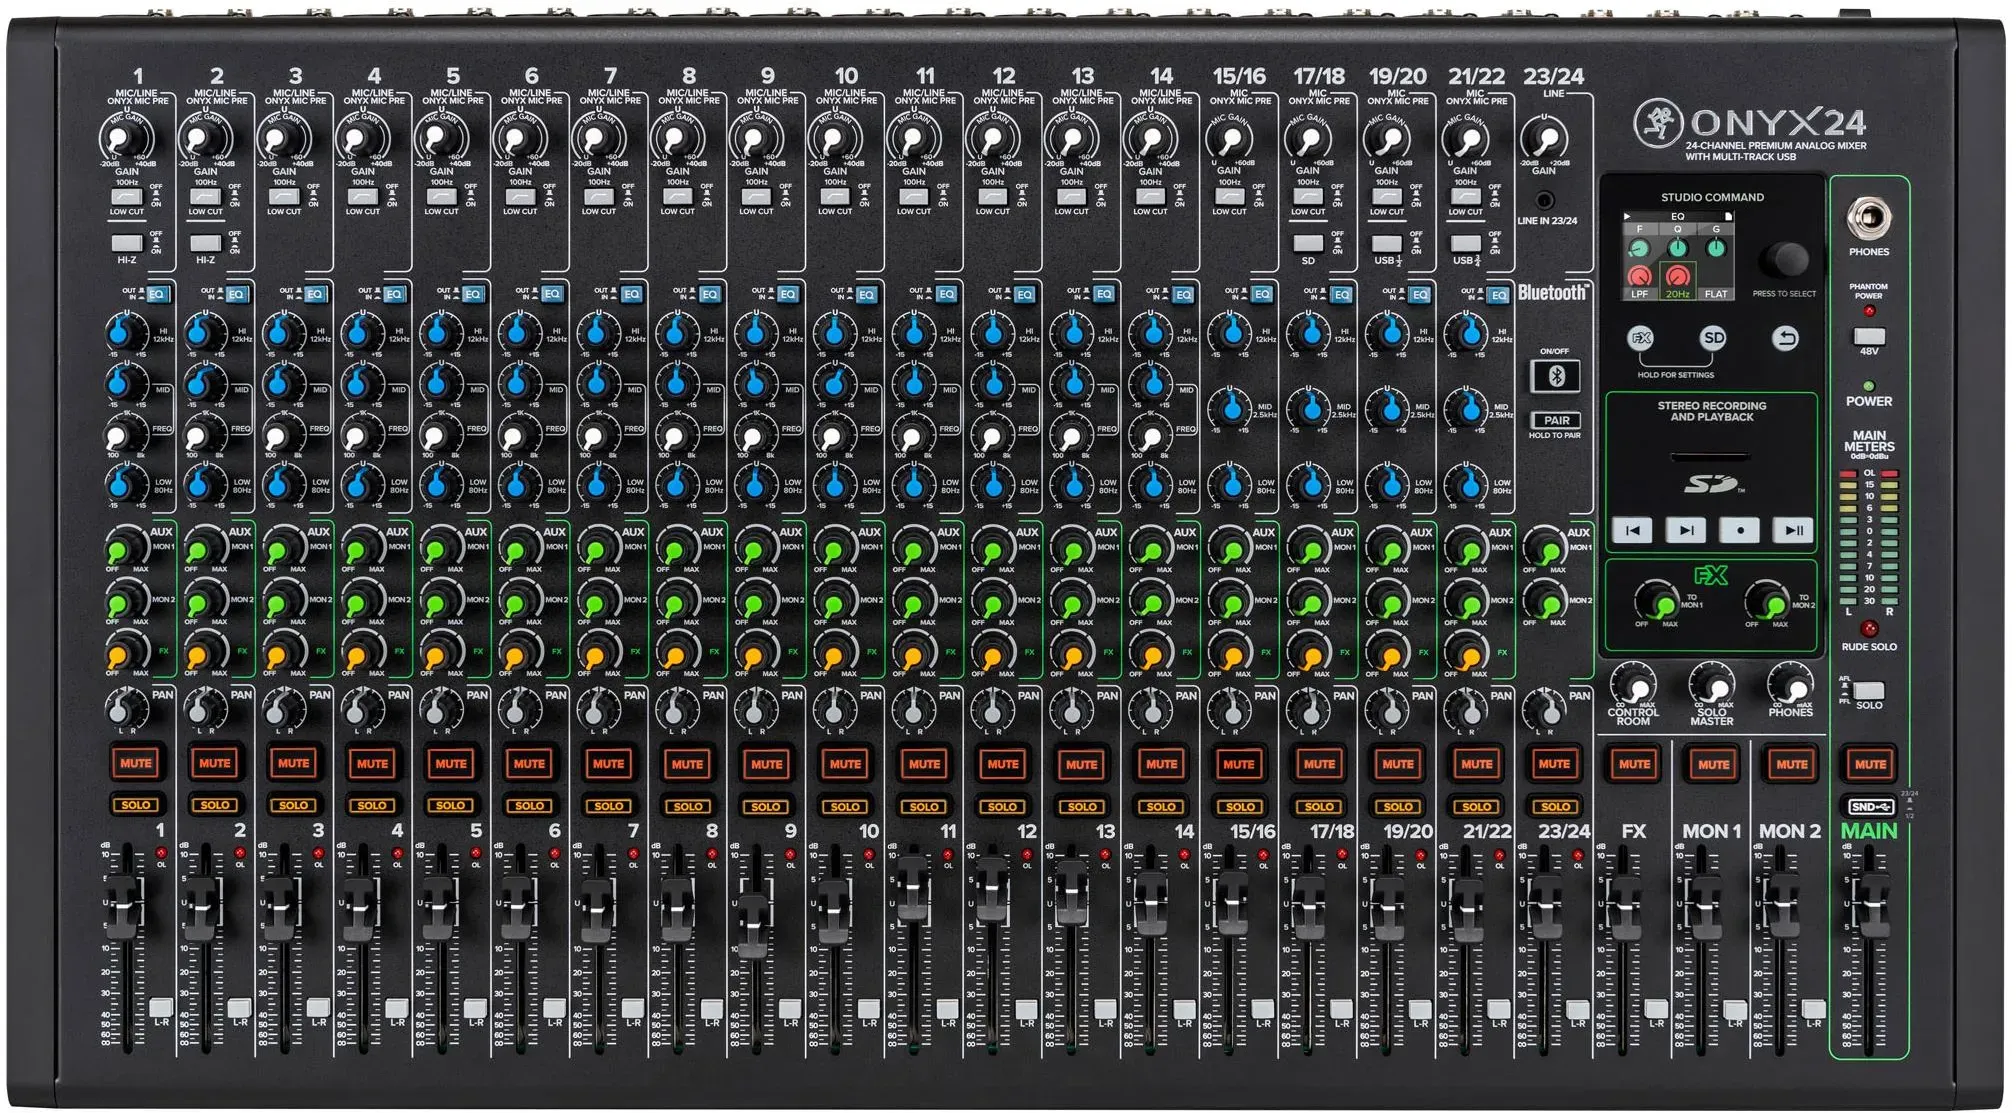Toggle the channel 4 EQ in/out switch

393,295
